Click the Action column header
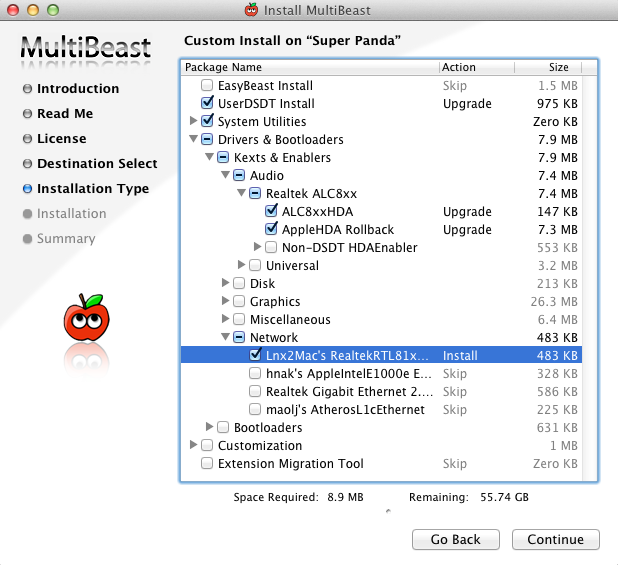This screenshot has height=565, width=618. click(477, 67)
